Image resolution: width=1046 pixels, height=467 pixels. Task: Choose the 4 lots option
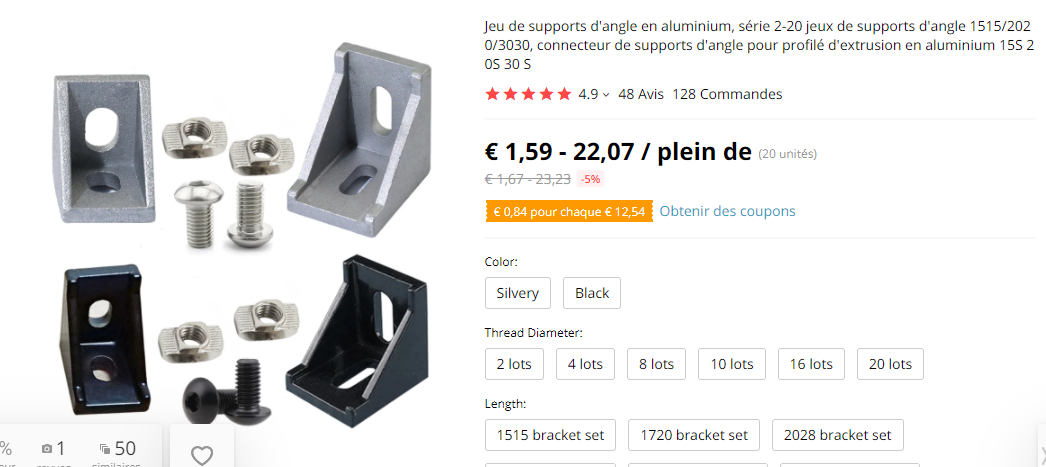point(585,364)
